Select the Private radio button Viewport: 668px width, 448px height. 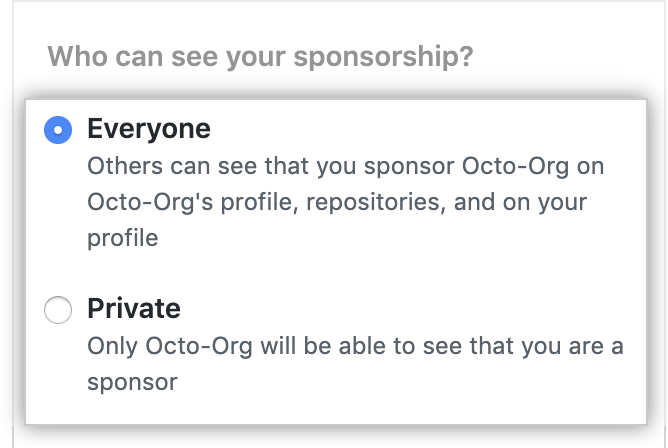(x=58, y=311)
